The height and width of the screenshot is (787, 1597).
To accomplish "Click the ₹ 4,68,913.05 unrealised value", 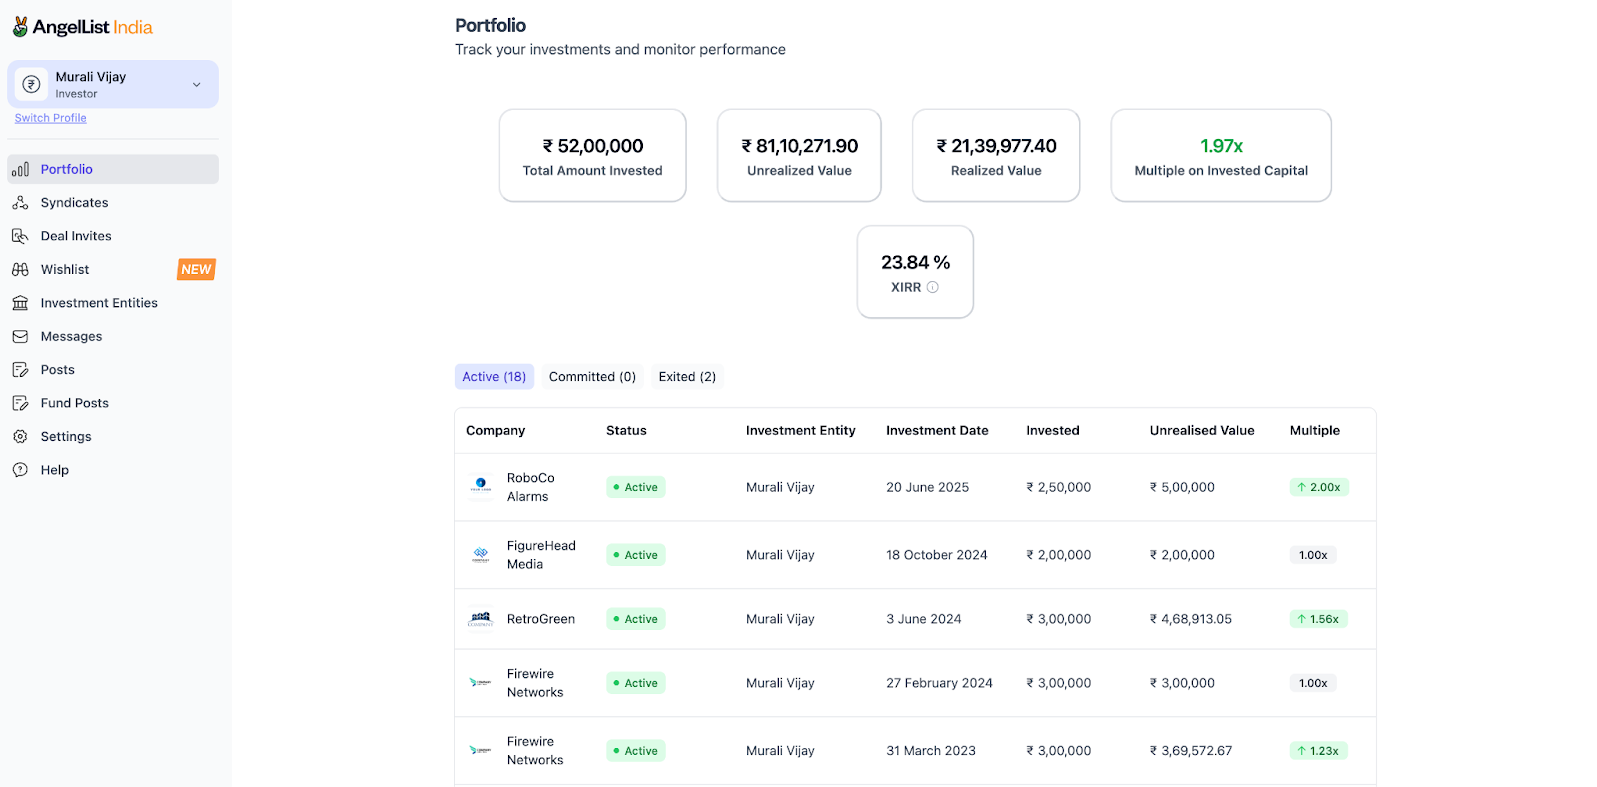I will 1191,619.
